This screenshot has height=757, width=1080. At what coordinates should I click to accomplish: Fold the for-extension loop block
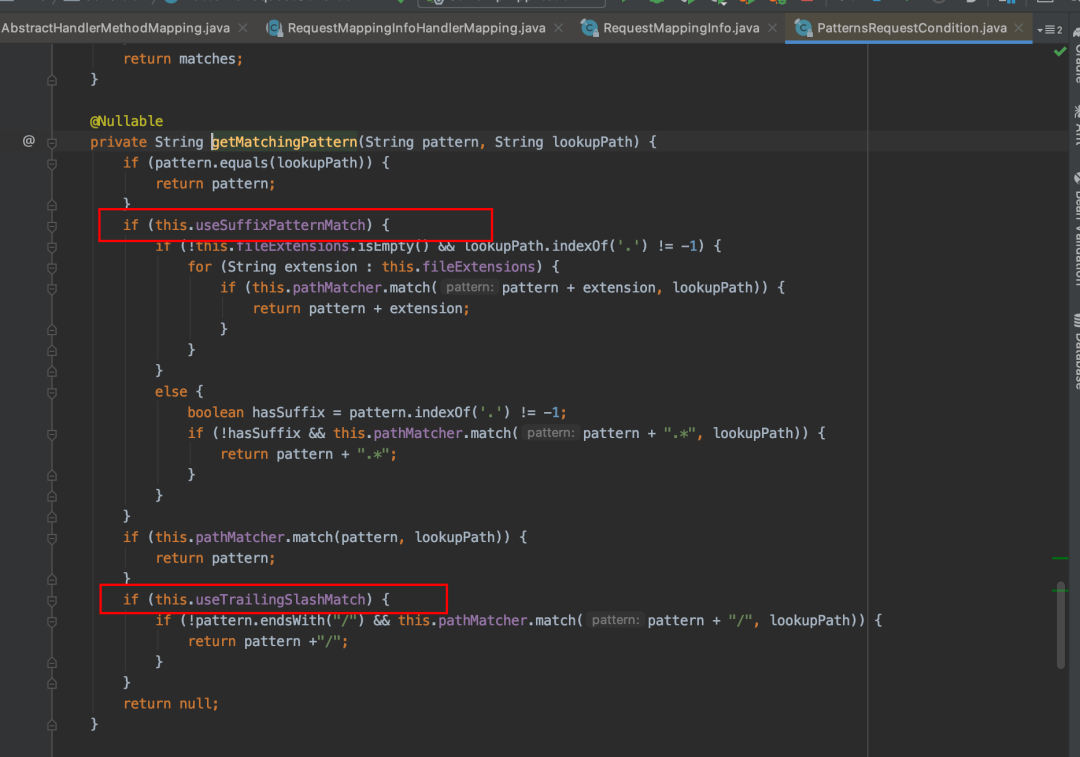click(52, 267)
